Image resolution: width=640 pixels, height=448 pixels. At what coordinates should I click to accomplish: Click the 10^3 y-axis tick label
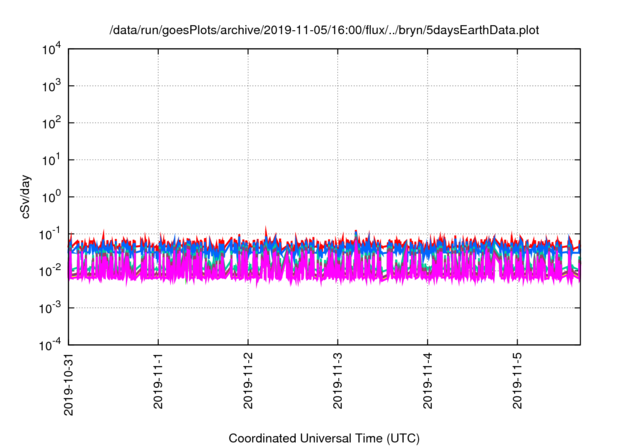tap(52, 86)
